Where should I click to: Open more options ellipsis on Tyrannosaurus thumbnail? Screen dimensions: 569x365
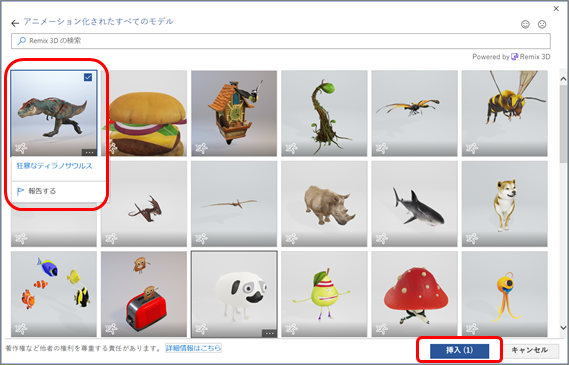[x=89, y=152]
